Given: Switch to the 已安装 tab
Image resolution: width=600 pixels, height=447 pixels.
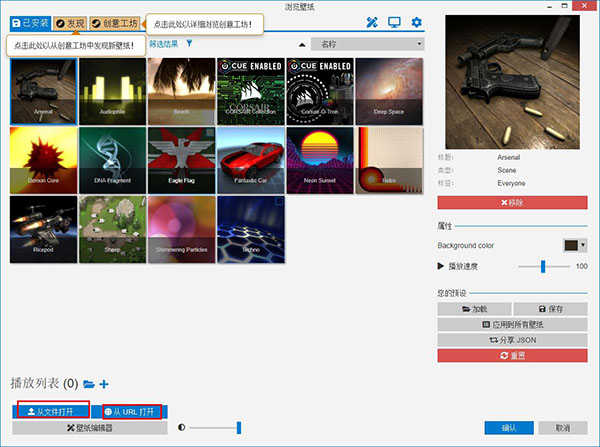Looking at the screenshot, I should pos(28,22).
